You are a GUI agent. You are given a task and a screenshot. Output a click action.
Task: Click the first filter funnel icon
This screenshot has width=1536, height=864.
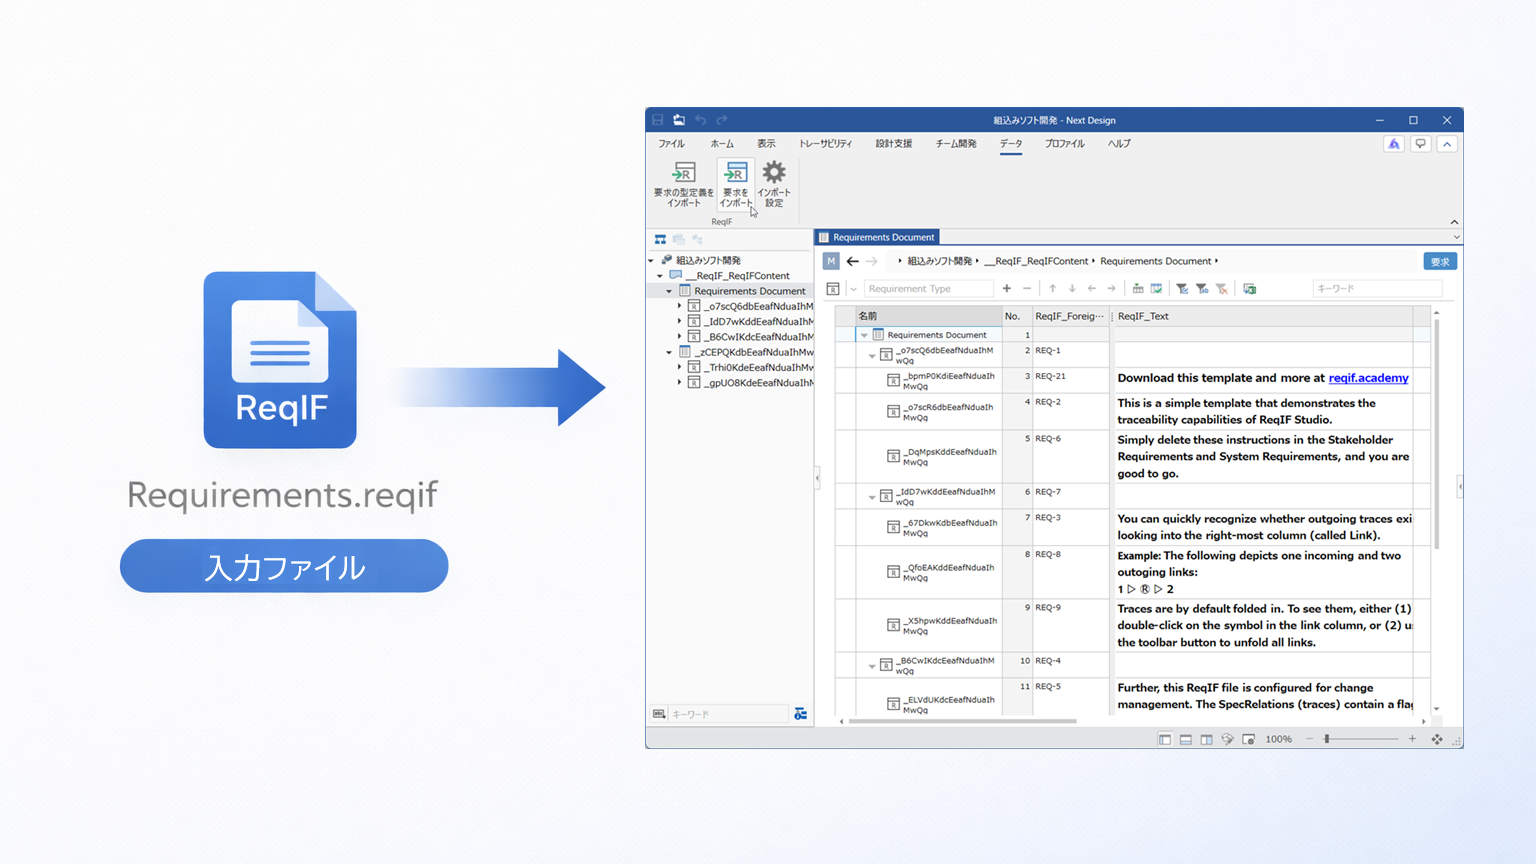[x=1182, y=289]
